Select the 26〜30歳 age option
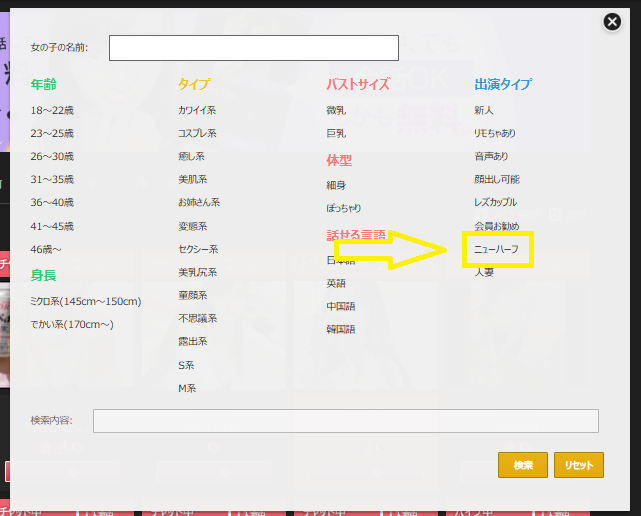641x516 pixels. (52, 156)
